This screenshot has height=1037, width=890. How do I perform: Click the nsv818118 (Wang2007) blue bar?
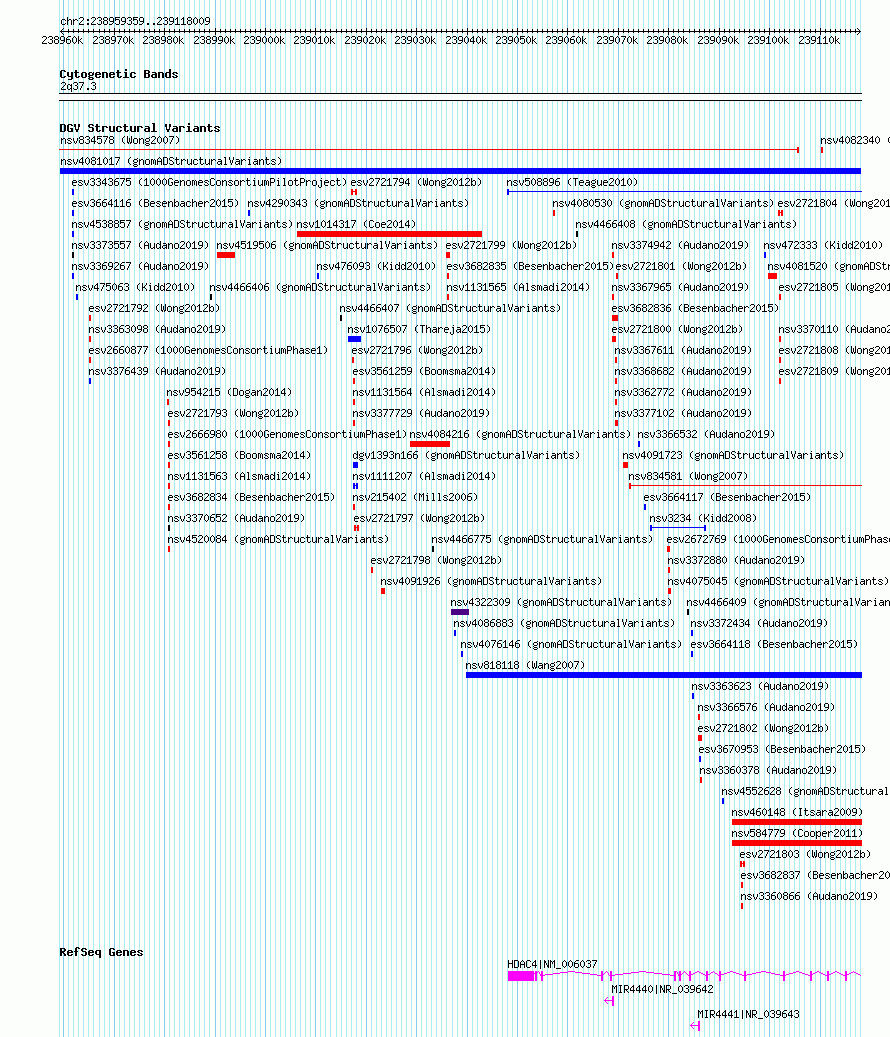pos(664,675)
